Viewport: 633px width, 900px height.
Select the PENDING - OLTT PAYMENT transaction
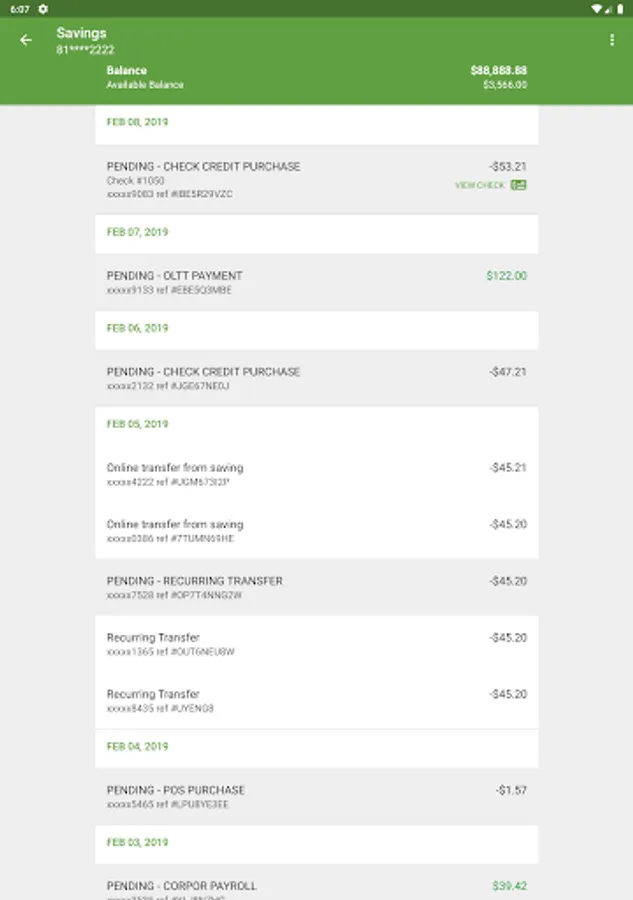pos(316,282)
